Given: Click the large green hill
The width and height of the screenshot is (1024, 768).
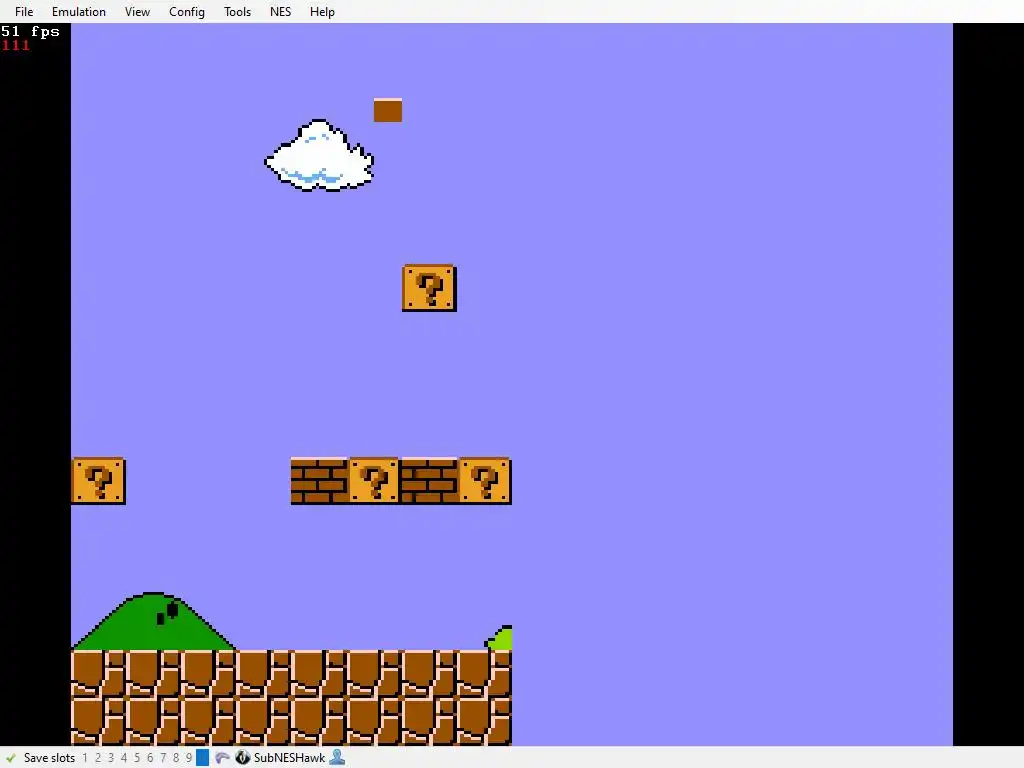Looking at the screenshot, I should click(x=153, y=622).
